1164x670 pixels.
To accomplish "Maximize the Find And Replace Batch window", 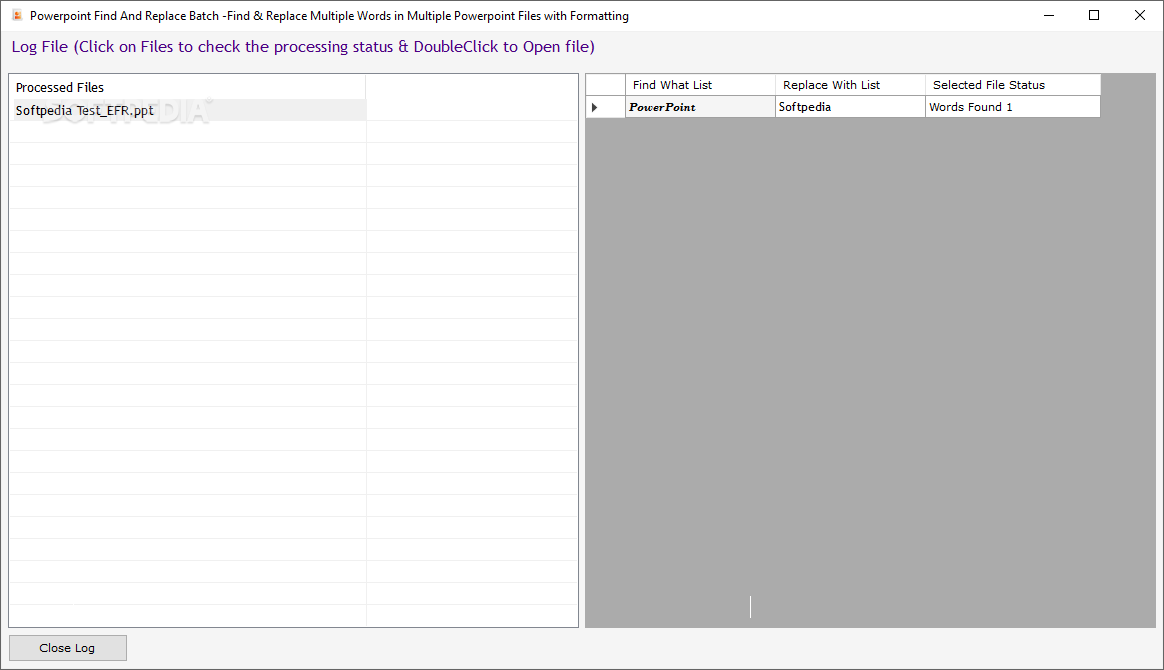I will 1094,16.
